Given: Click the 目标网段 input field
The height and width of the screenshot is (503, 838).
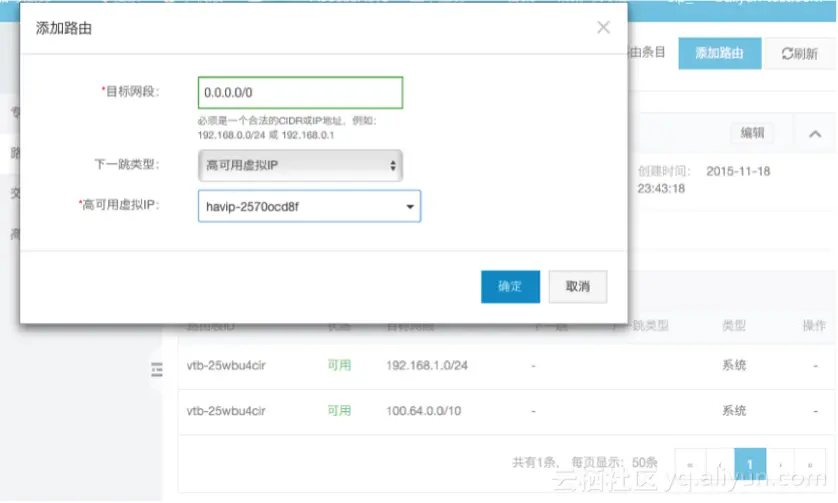Looking at the screenshot, I should click(300, 92).
